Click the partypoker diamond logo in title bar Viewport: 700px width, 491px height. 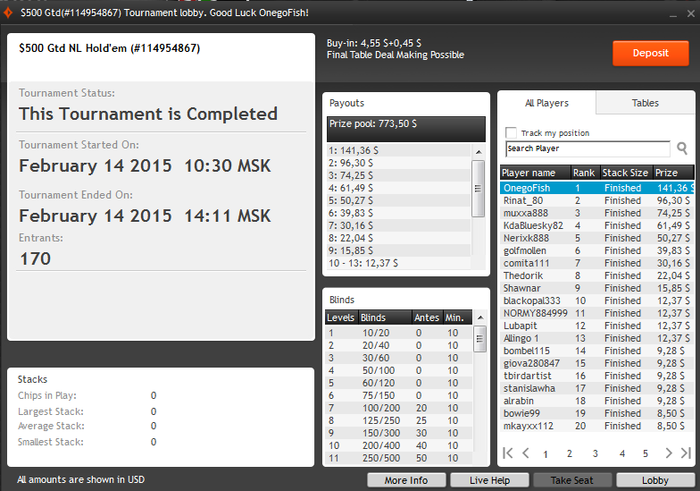(x=8, y=12)
